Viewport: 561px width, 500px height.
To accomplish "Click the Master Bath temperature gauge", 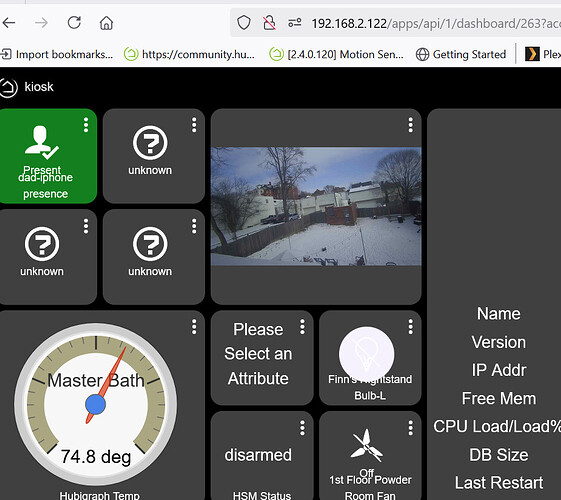I will coord(96,404).
